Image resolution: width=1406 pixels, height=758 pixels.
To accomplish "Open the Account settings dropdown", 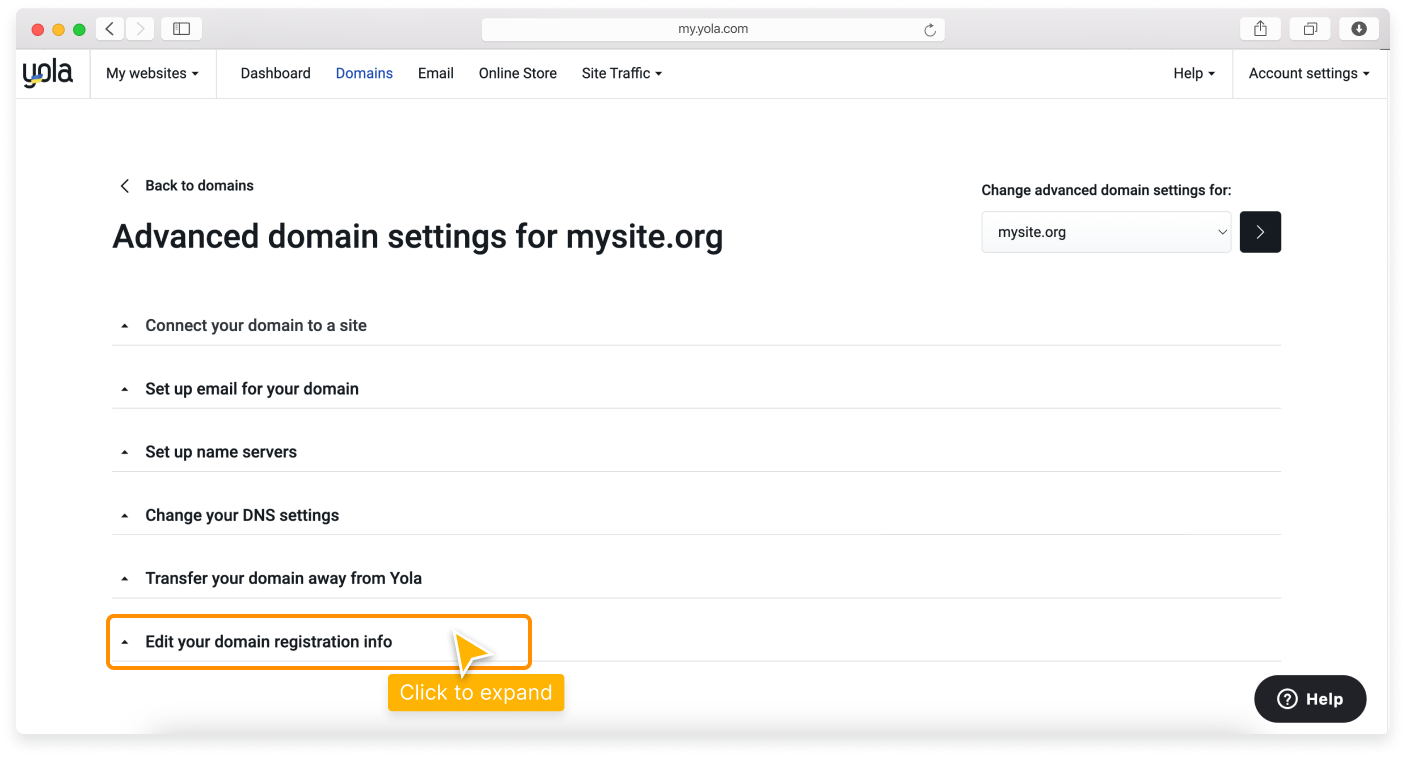I will pos(1308,73).
